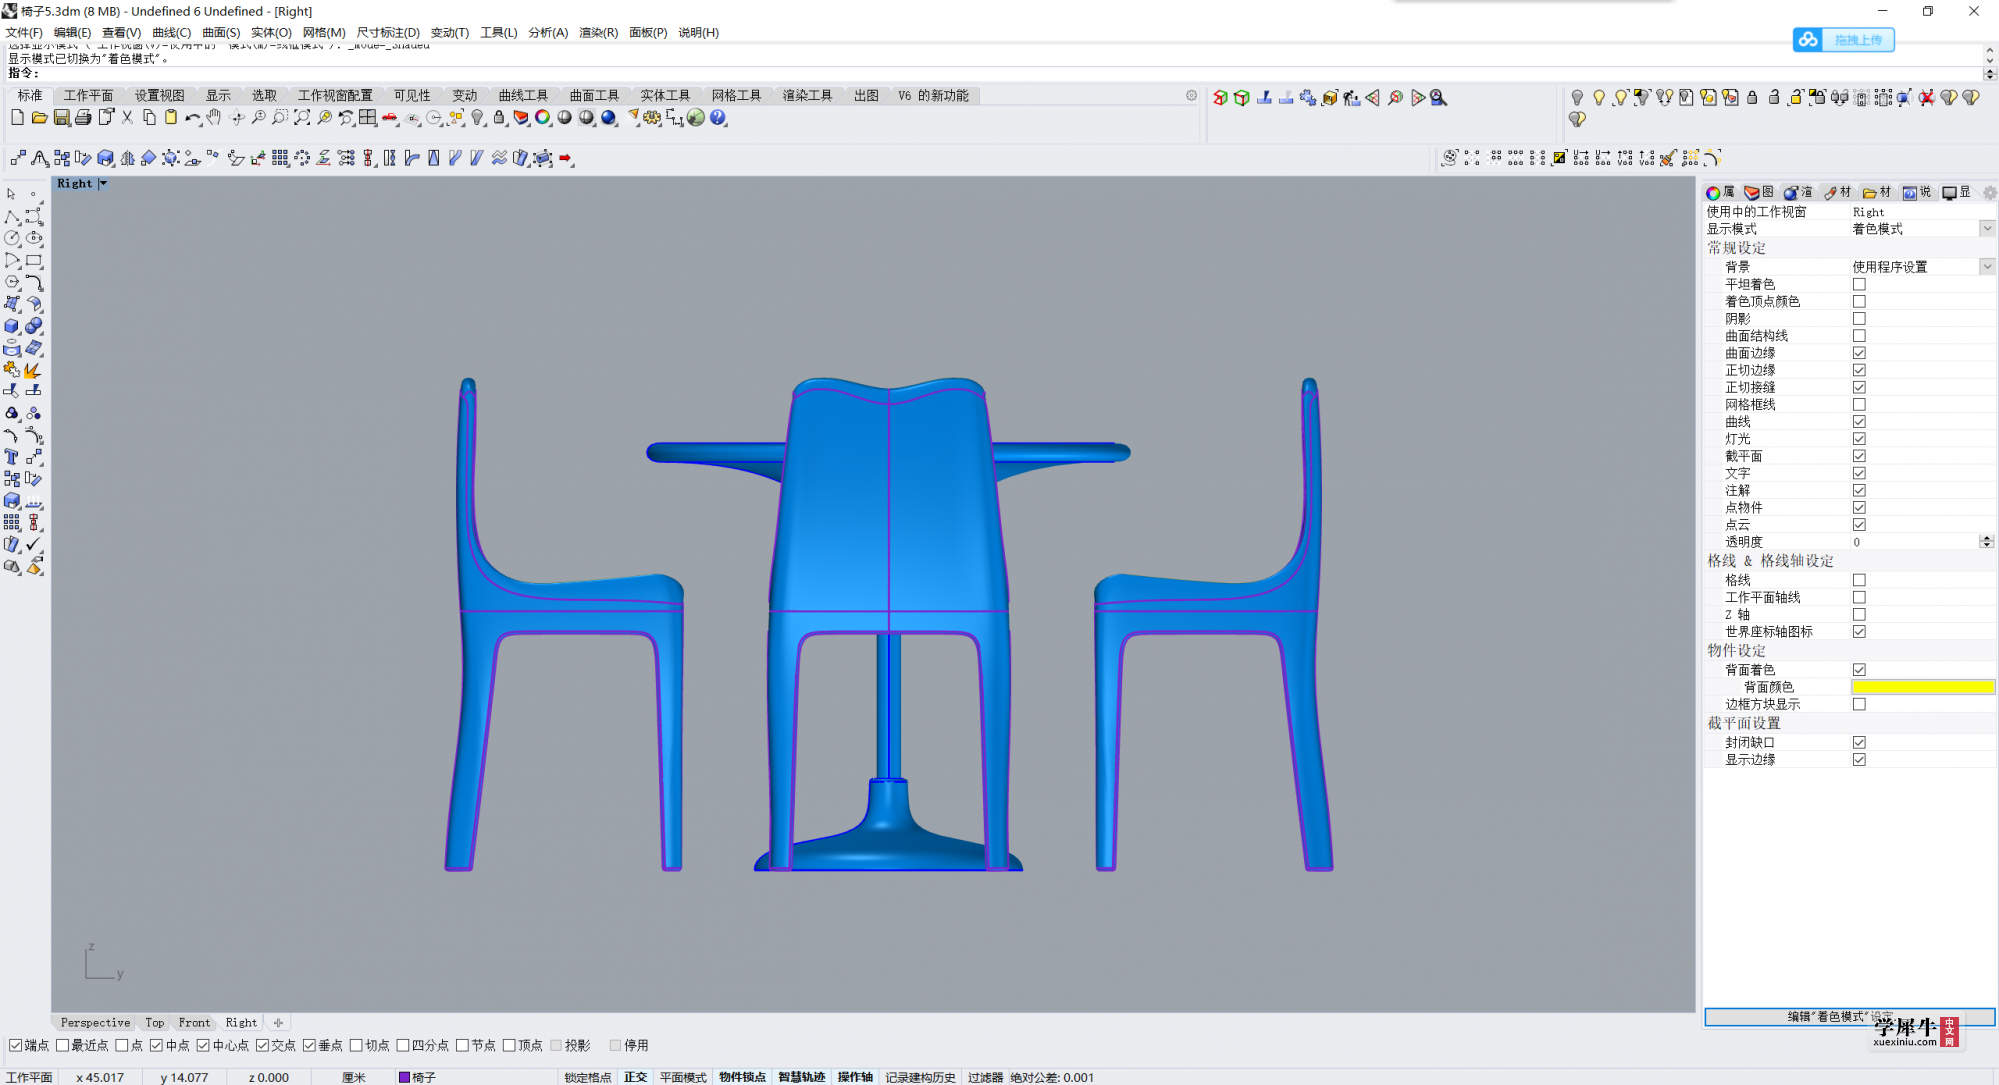Click the color wheel object properties icon
Screen dimensions: 1999x1085
coord(543,118)
